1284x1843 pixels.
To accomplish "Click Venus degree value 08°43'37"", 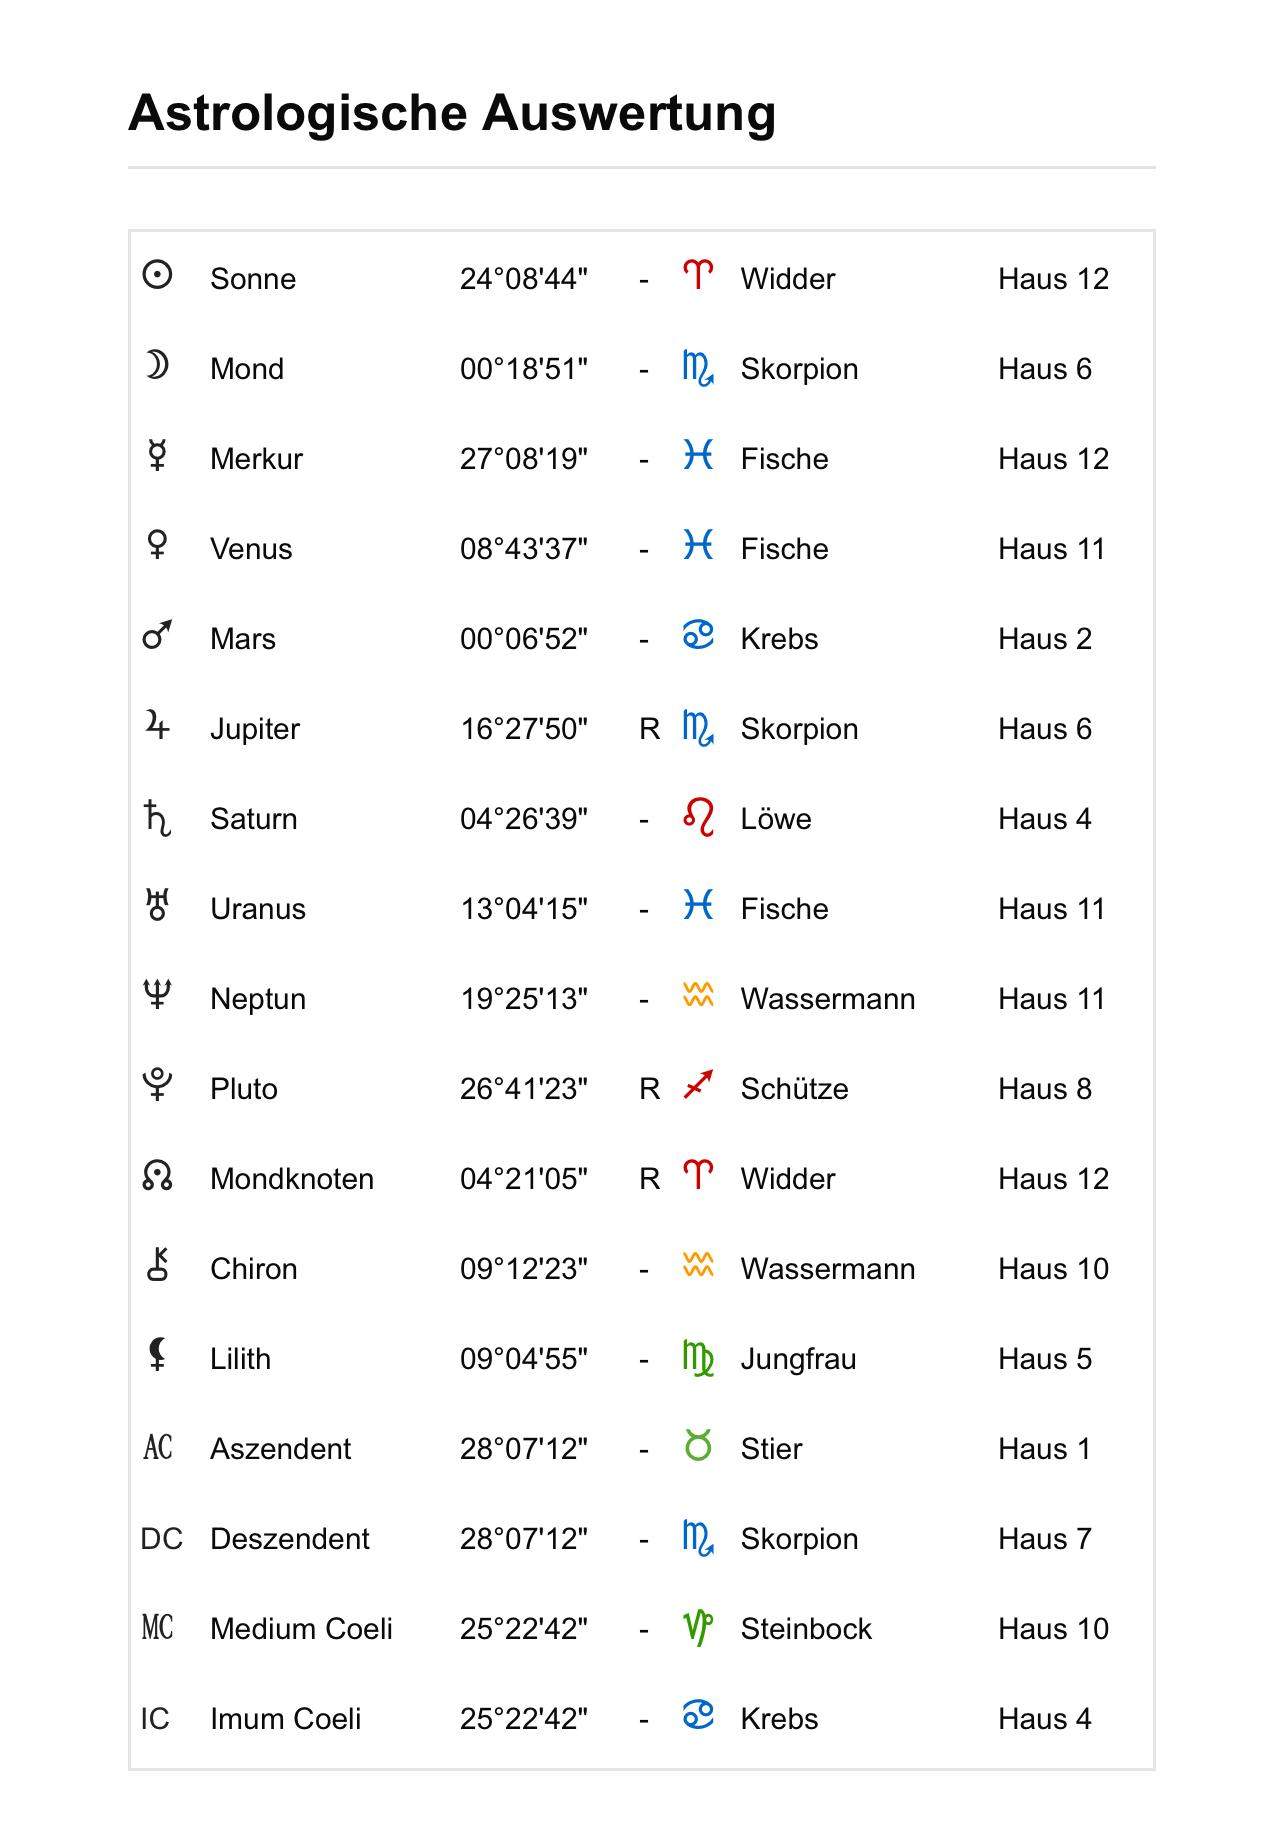I will pos(523,549).
